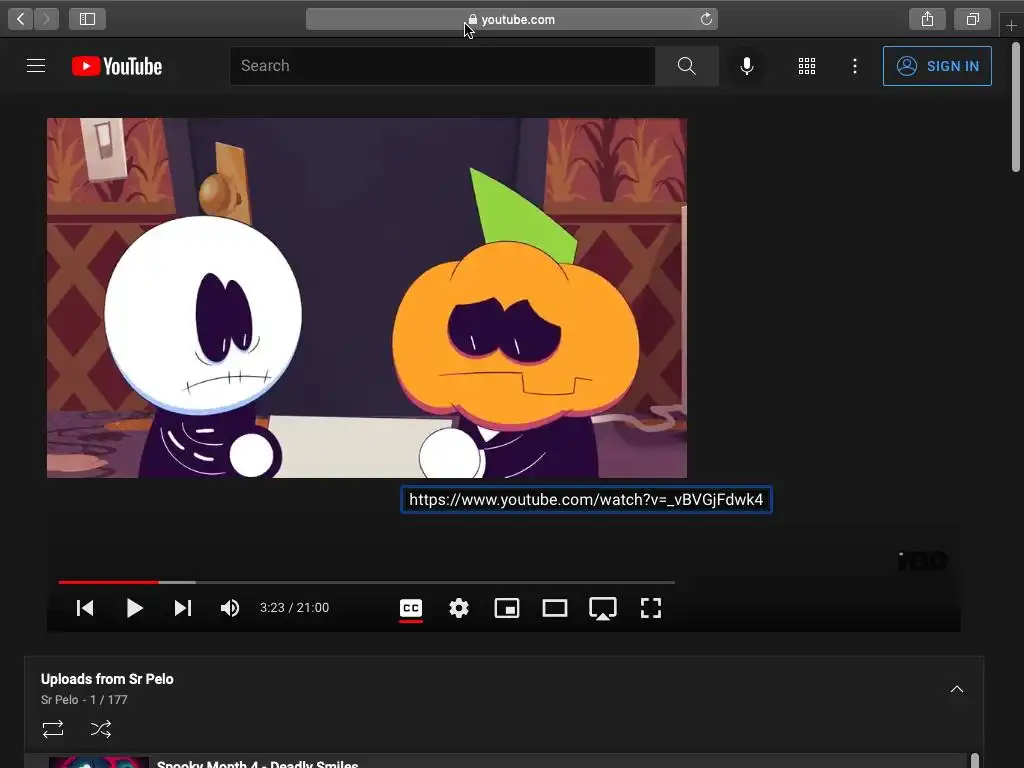
Task: Open YouTube settings three-dot menu
Action: pos(855,66)
